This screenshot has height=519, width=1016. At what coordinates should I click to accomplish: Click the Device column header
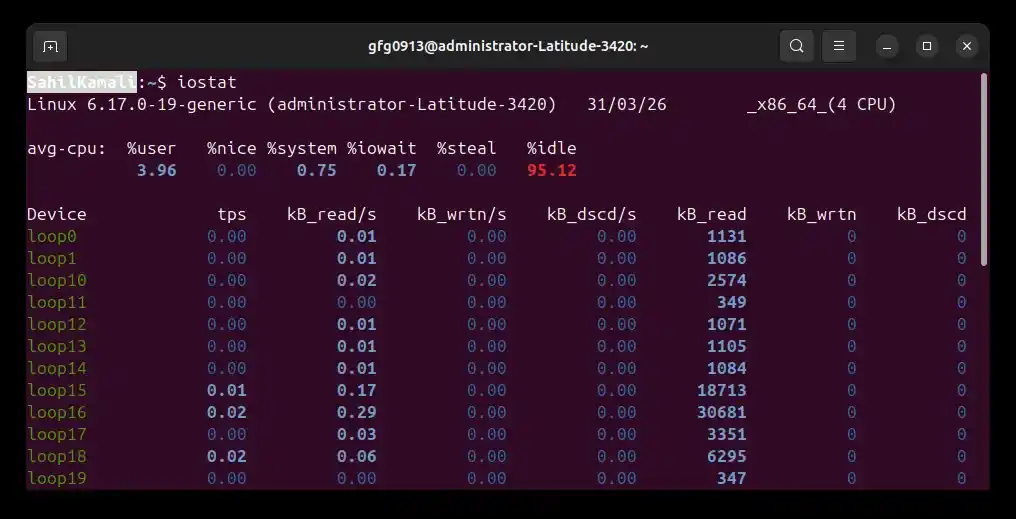pos(57,214)
